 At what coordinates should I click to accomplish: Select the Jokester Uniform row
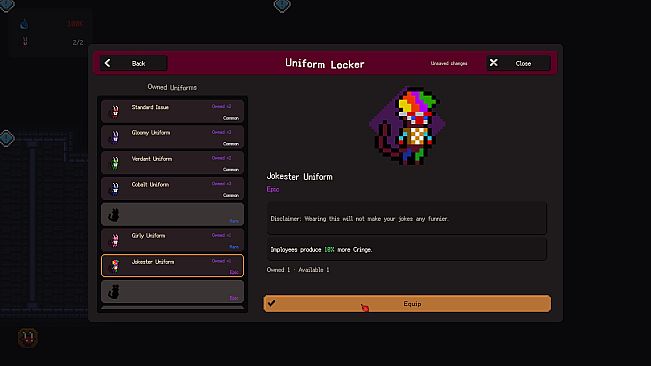172,266
